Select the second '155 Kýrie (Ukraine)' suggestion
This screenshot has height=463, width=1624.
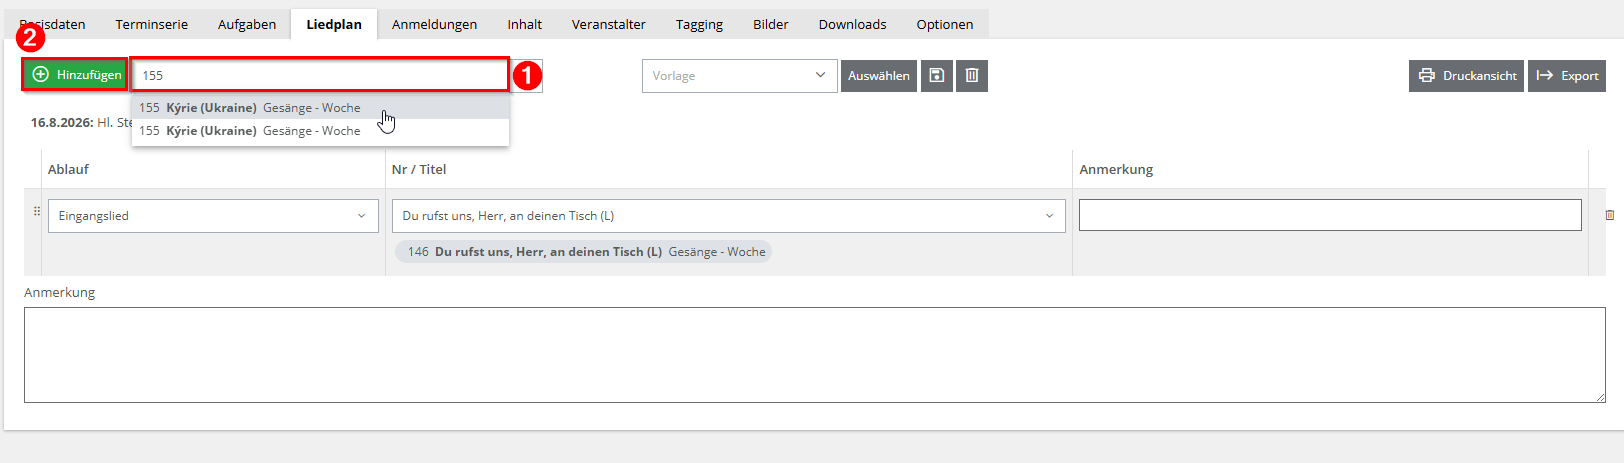click(320, 131)
